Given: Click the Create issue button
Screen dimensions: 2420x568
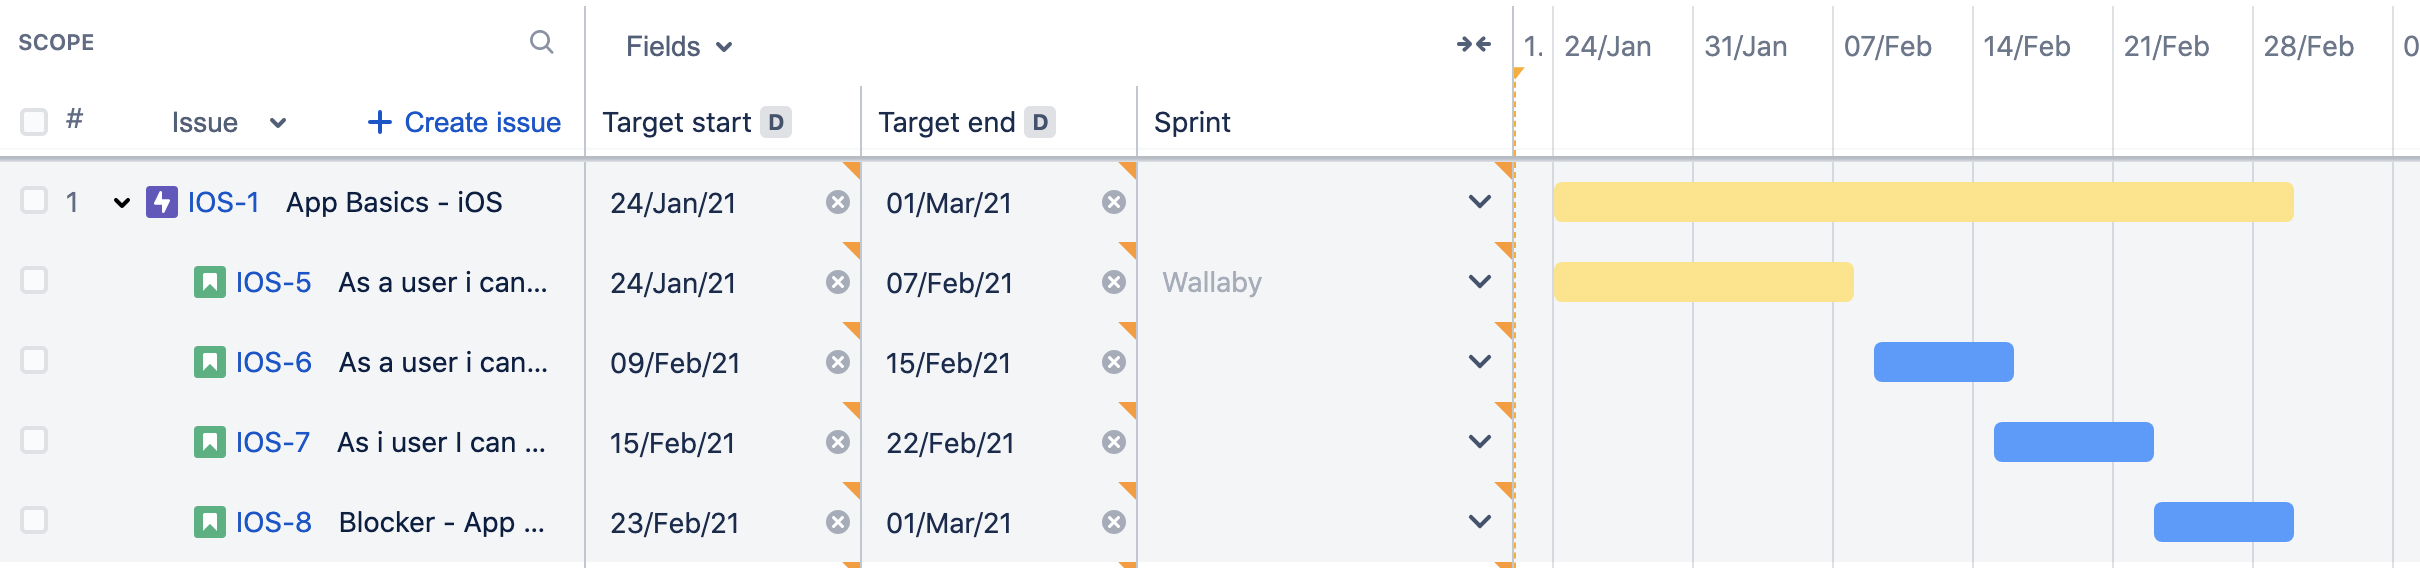Looking at the screenshot, I should [464, 122].
